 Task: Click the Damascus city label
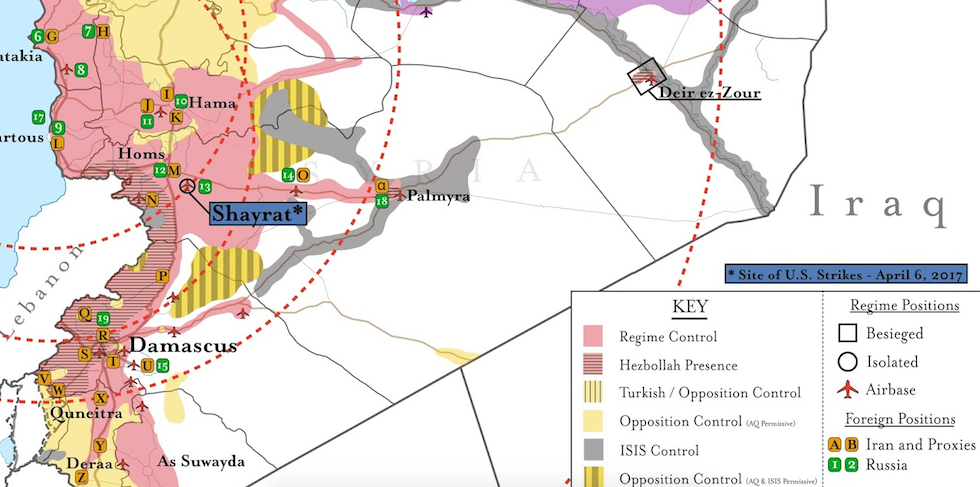[184, 346]
